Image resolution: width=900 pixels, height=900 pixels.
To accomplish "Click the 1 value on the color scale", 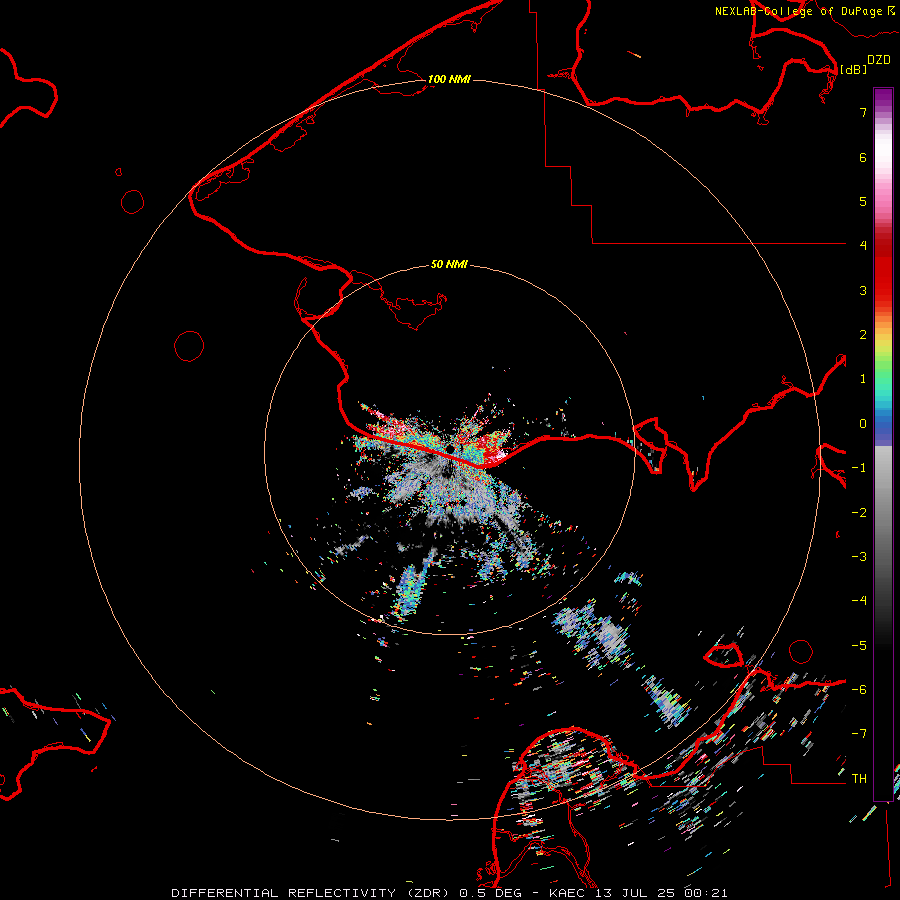I will (x=863, y=379).
